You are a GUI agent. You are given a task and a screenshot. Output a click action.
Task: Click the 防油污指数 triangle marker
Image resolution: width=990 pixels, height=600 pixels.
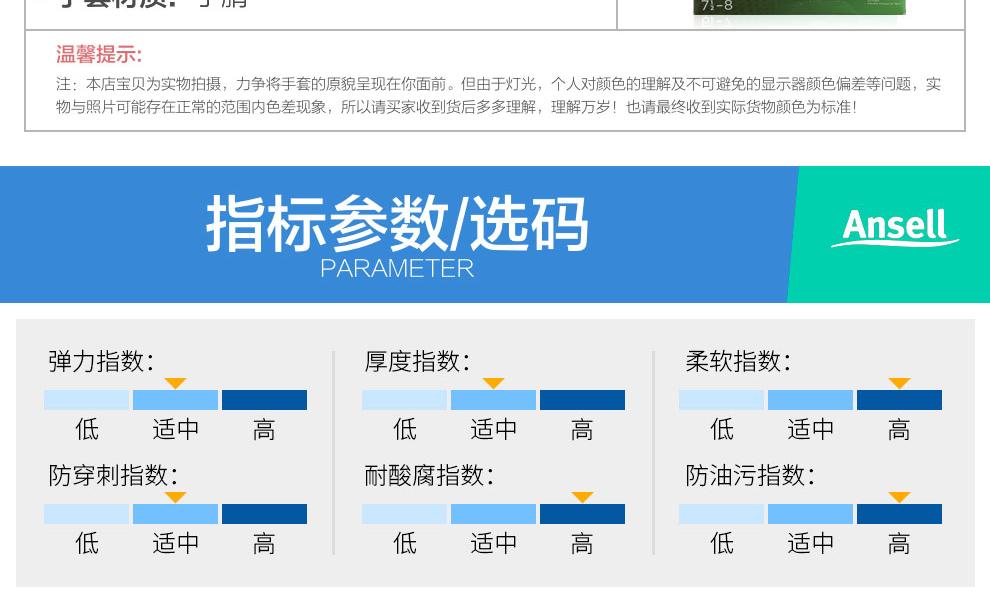[x=898, y=497]
